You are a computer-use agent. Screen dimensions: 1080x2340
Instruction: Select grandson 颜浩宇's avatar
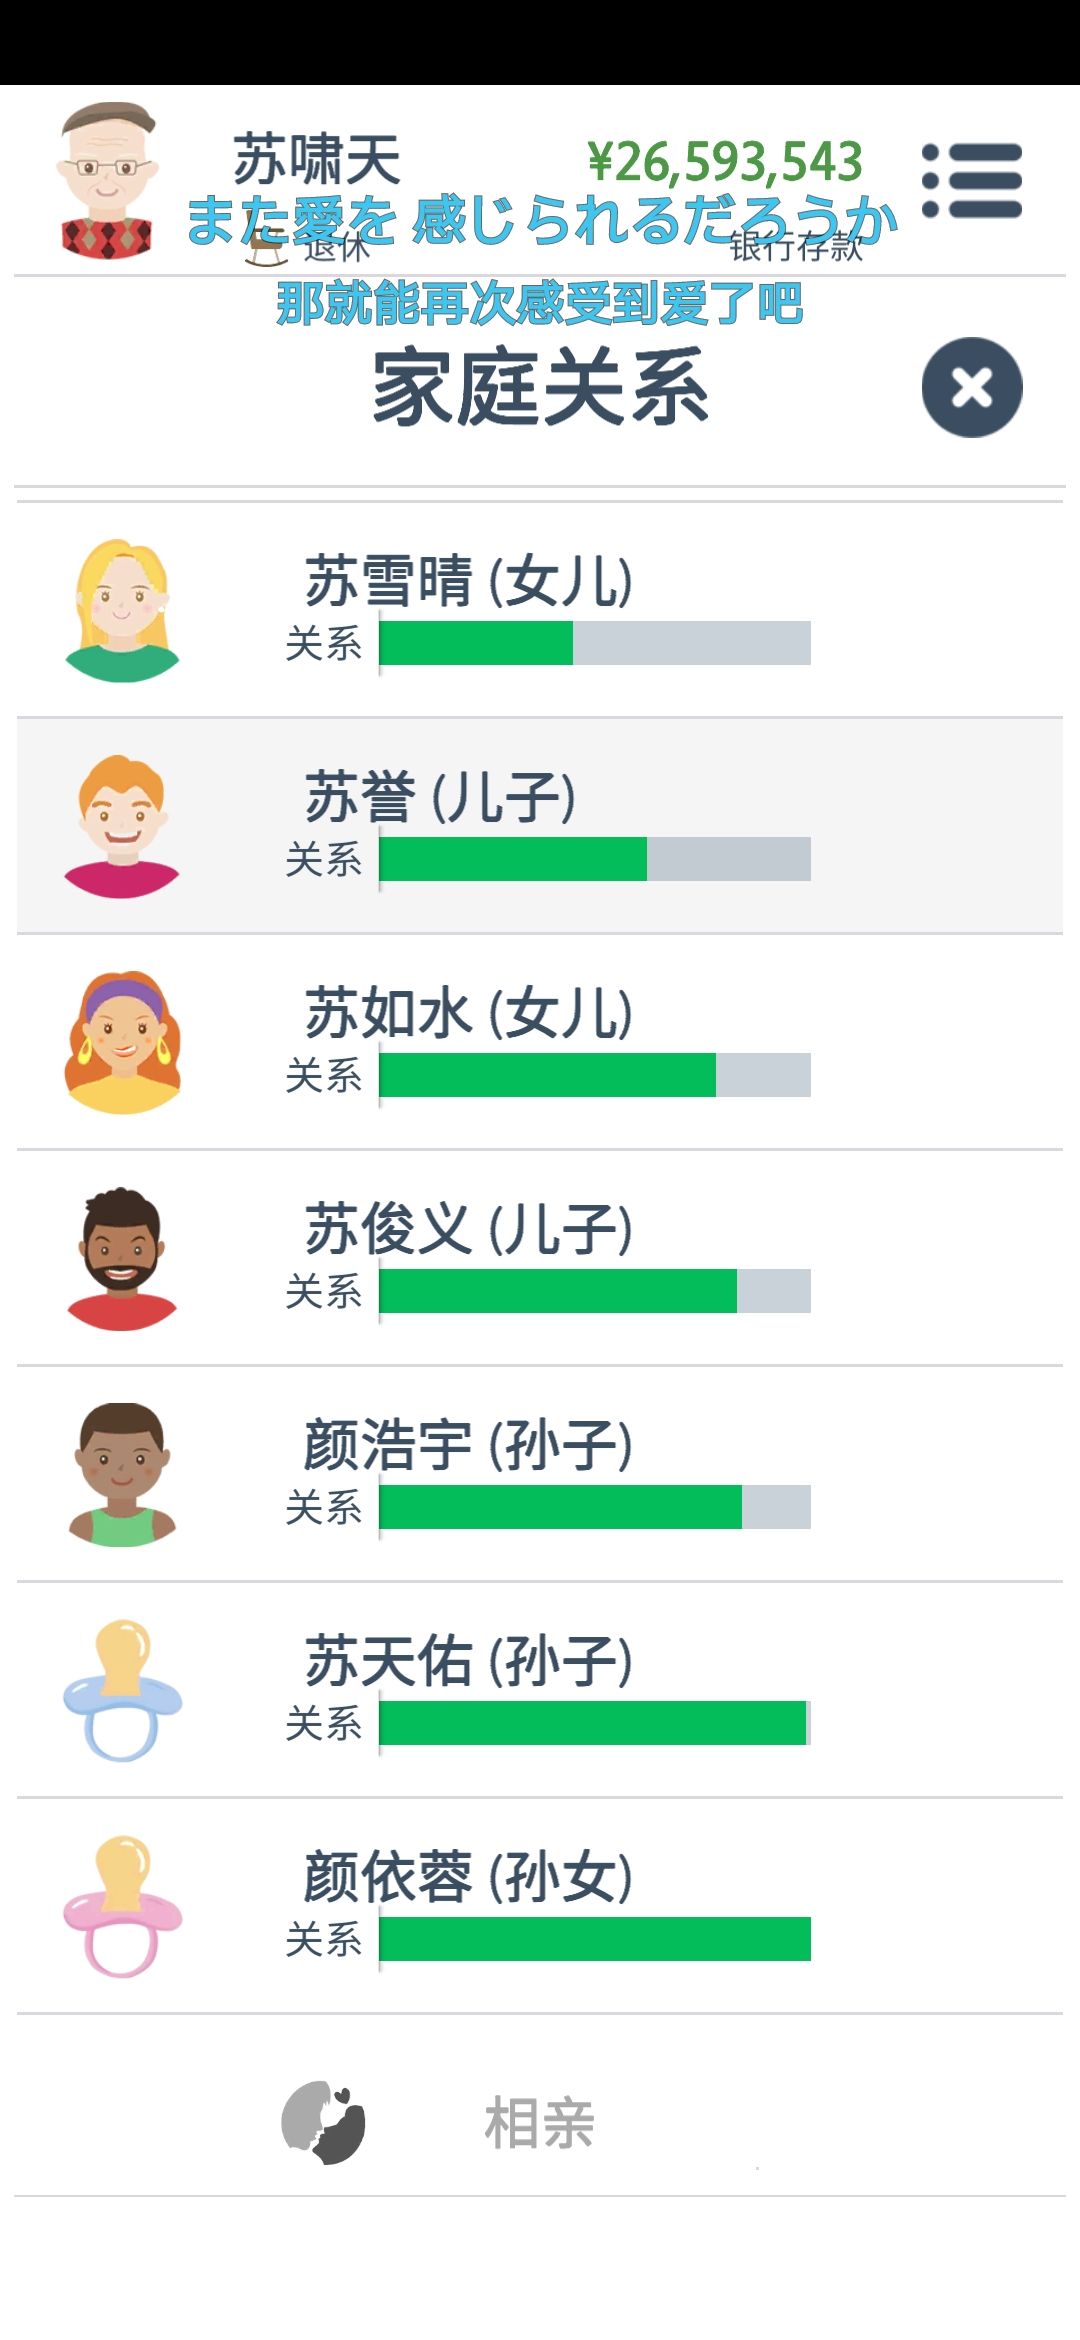click(122, 1475)
